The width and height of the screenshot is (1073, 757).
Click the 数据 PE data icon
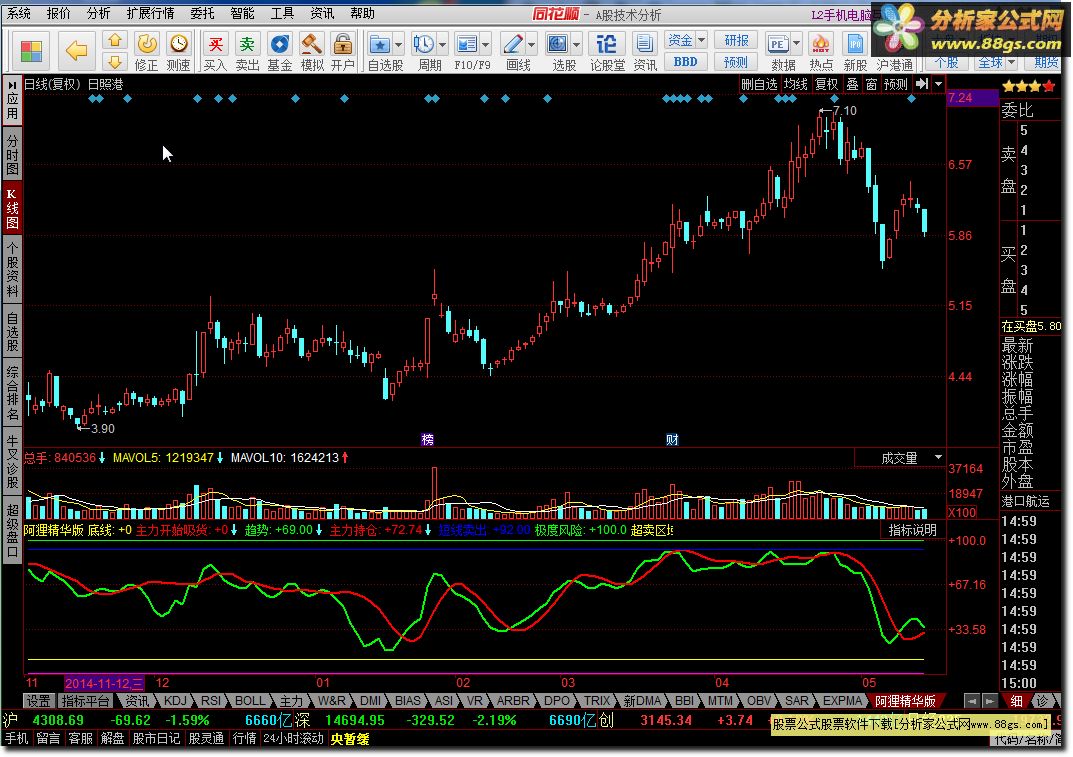click(x=777, y=44)
